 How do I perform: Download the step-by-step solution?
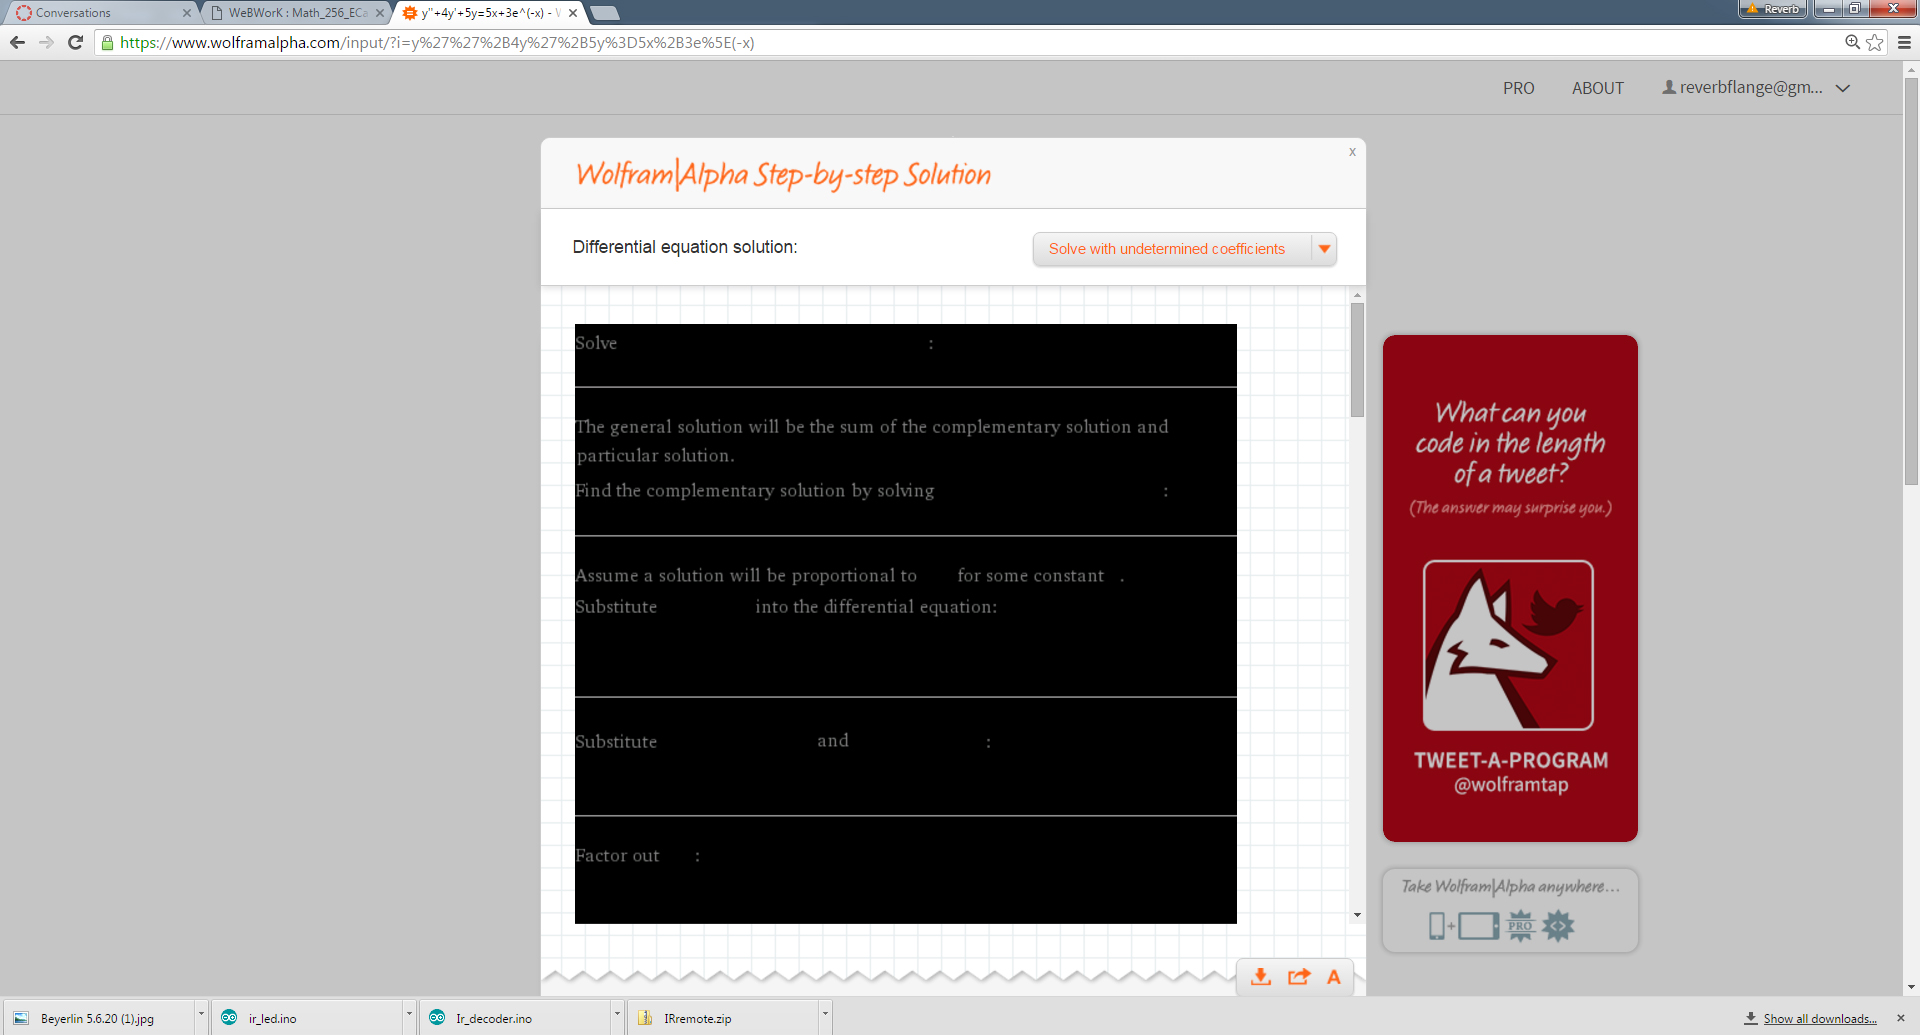pos(1261,977)
